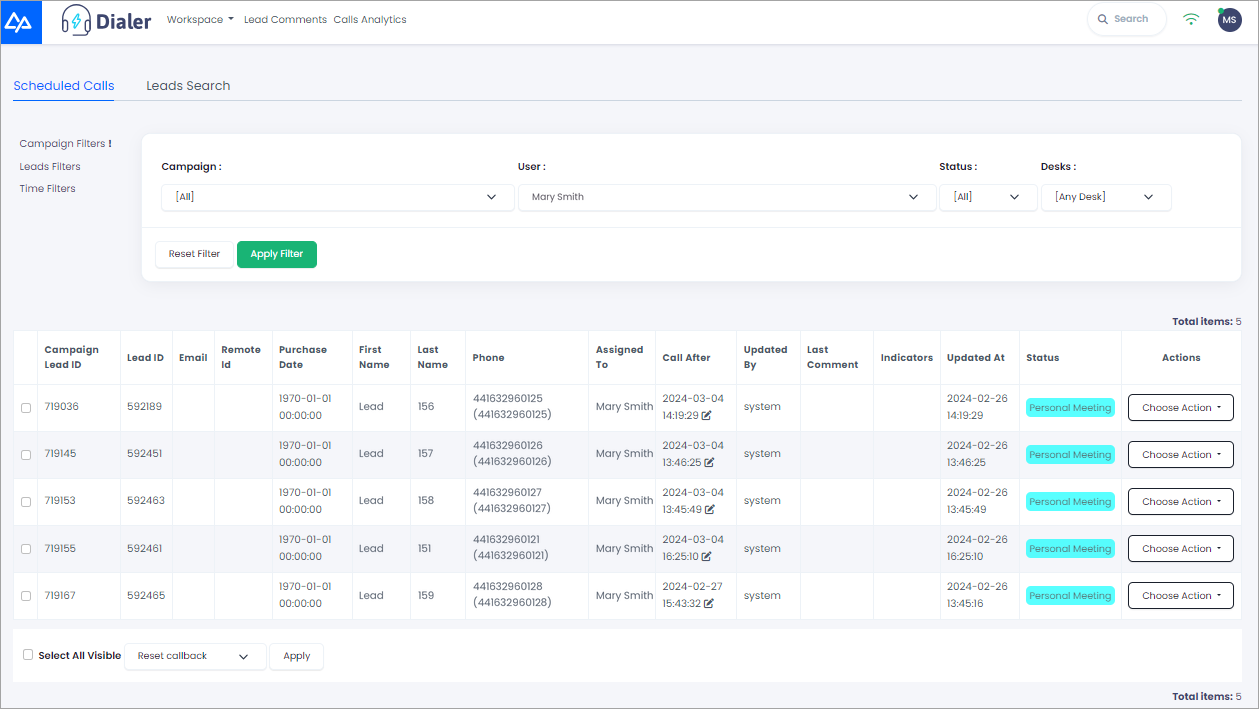
Task: Open the Status filter dropdown
Action: [x=987, y=197]
